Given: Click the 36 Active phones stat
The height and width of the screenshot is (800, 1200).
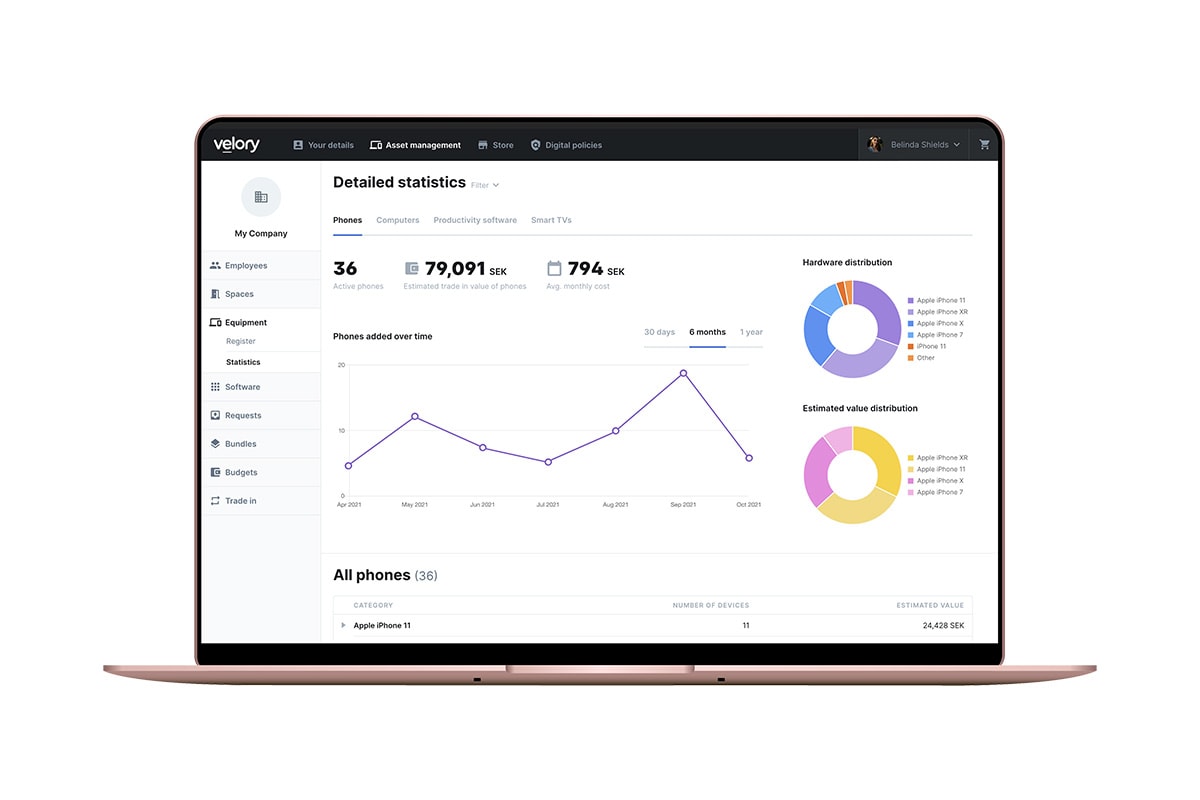Looking at the screenshot, I should 358,274.
